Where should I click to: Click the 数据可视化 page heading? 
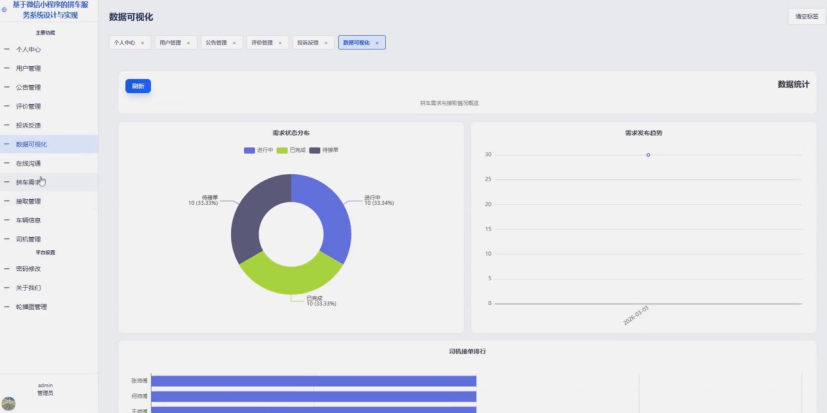[131, 17]
